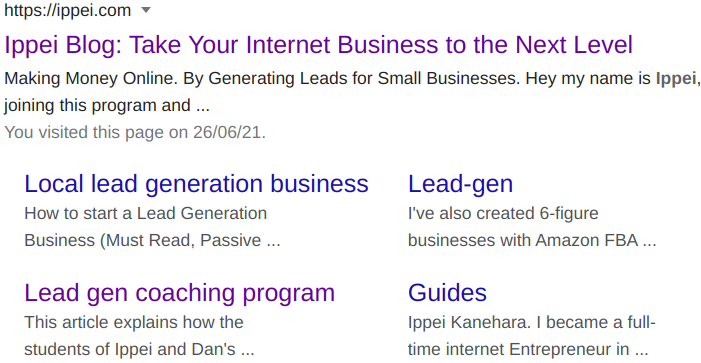This screenshot has height=363, width=701.
Task: Open the Ippei Blog main result title
Action: click(x=318, y=45)
